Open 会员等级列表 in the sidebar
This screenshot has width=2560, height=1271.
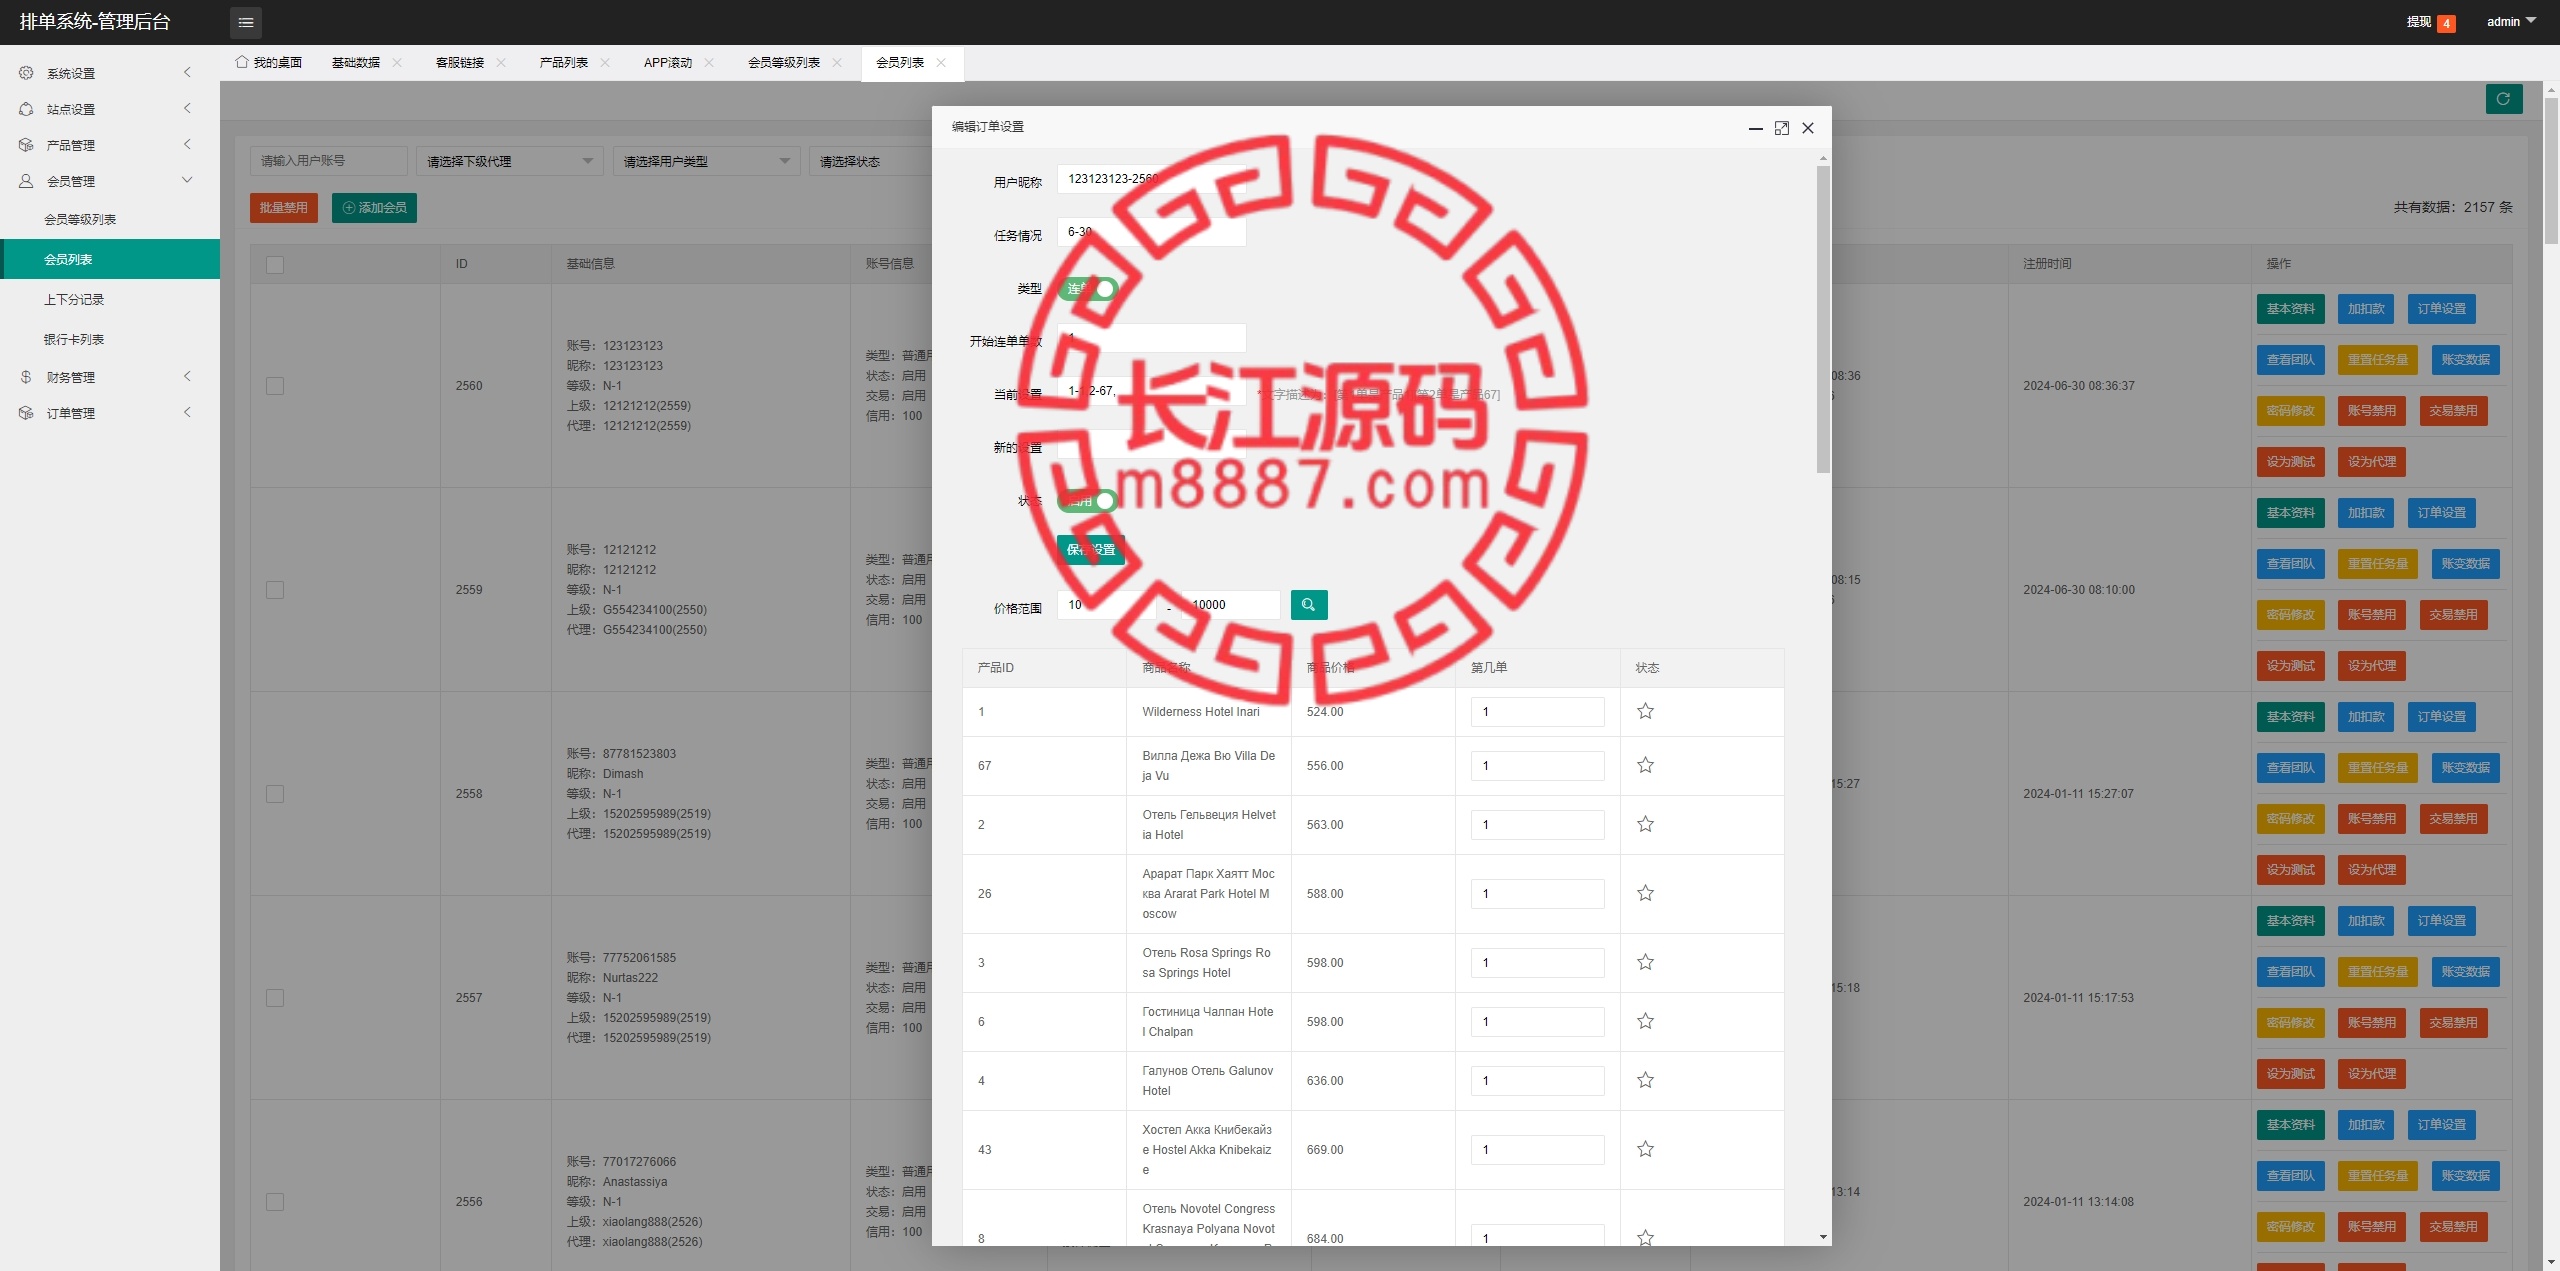pos(110,220)
